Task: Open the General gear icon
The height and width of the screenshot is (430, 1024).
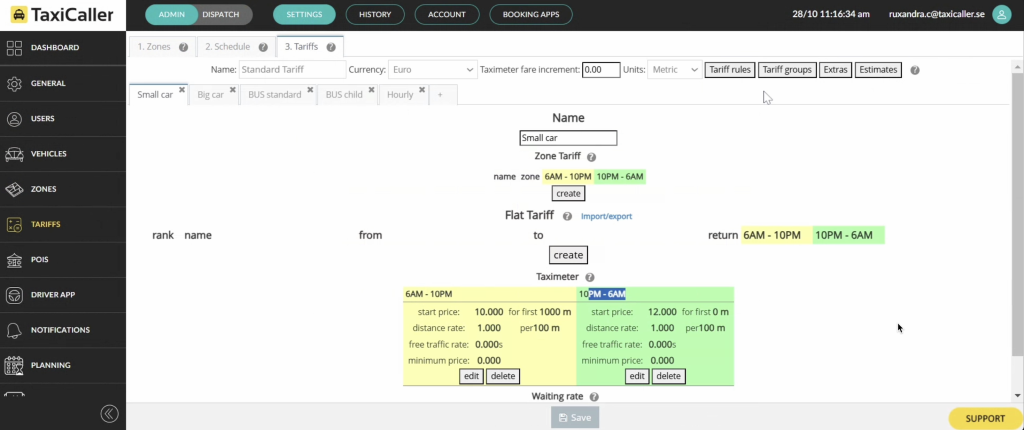Action: (x=14, y=84)
